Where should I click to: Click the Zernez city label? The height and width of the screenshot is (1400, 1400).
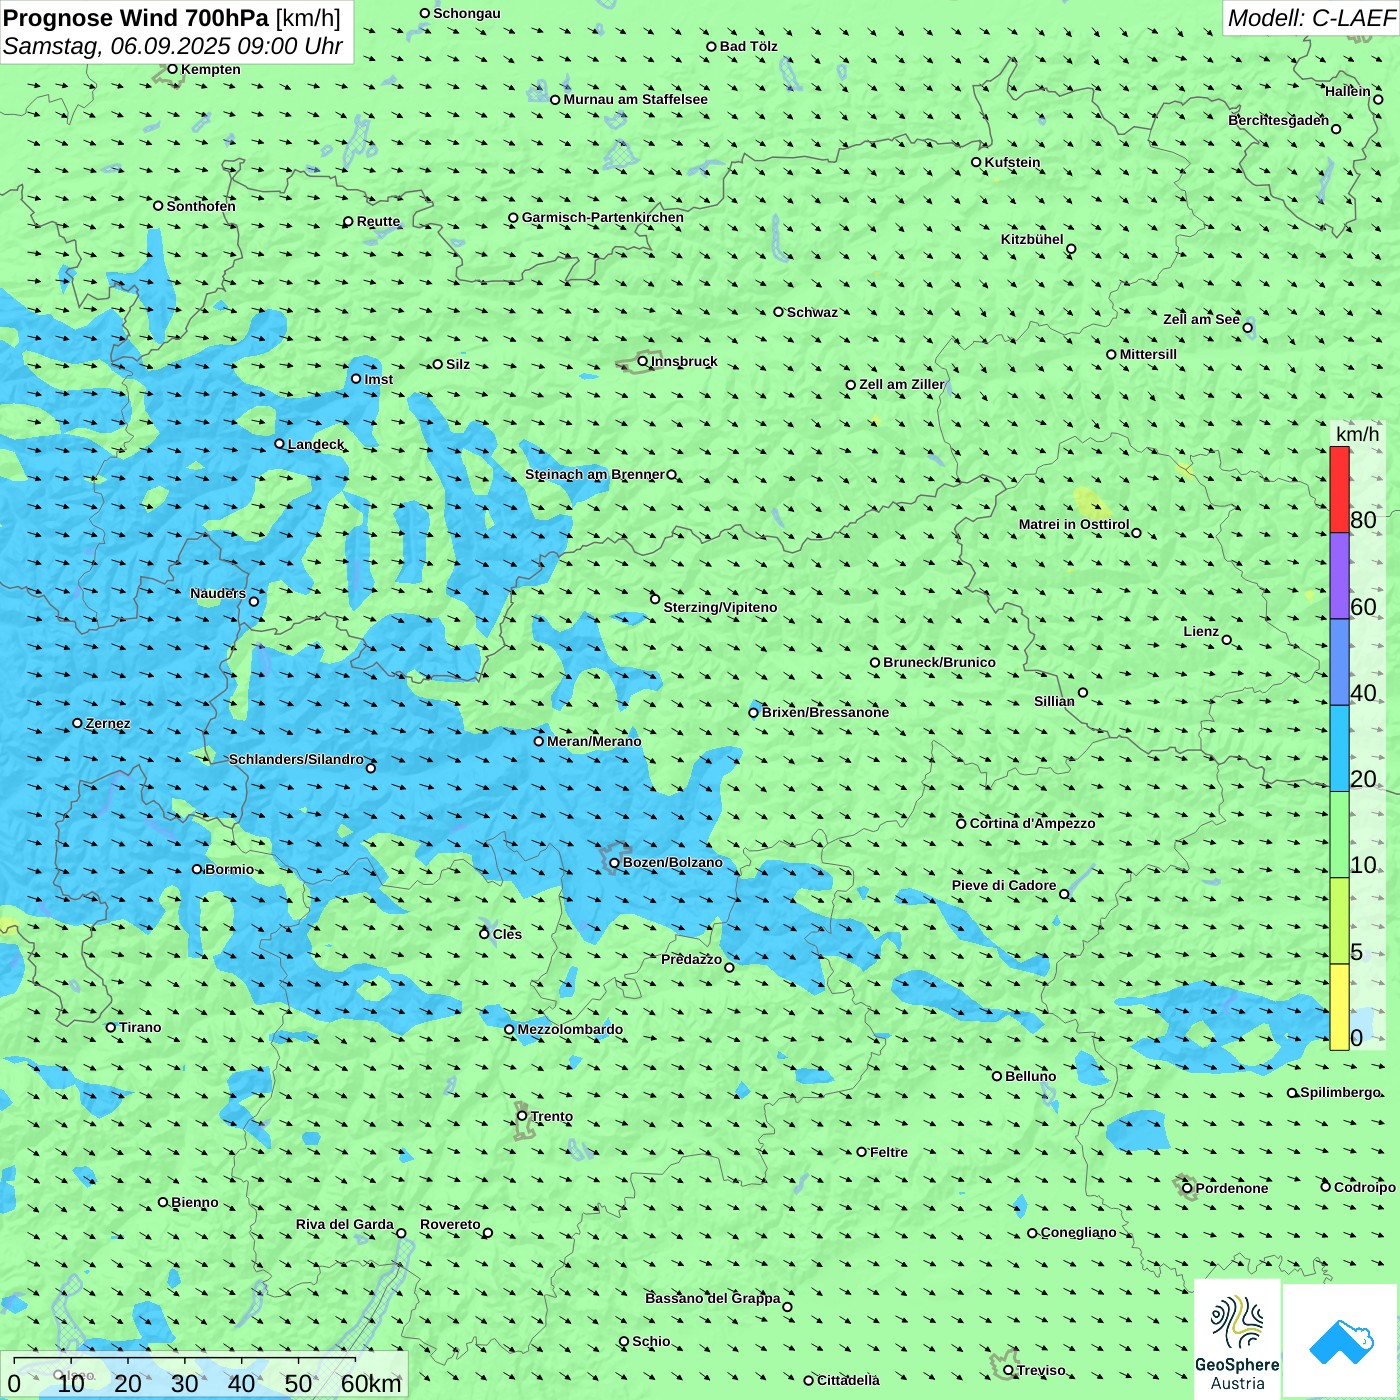click(x=108, y=723)
